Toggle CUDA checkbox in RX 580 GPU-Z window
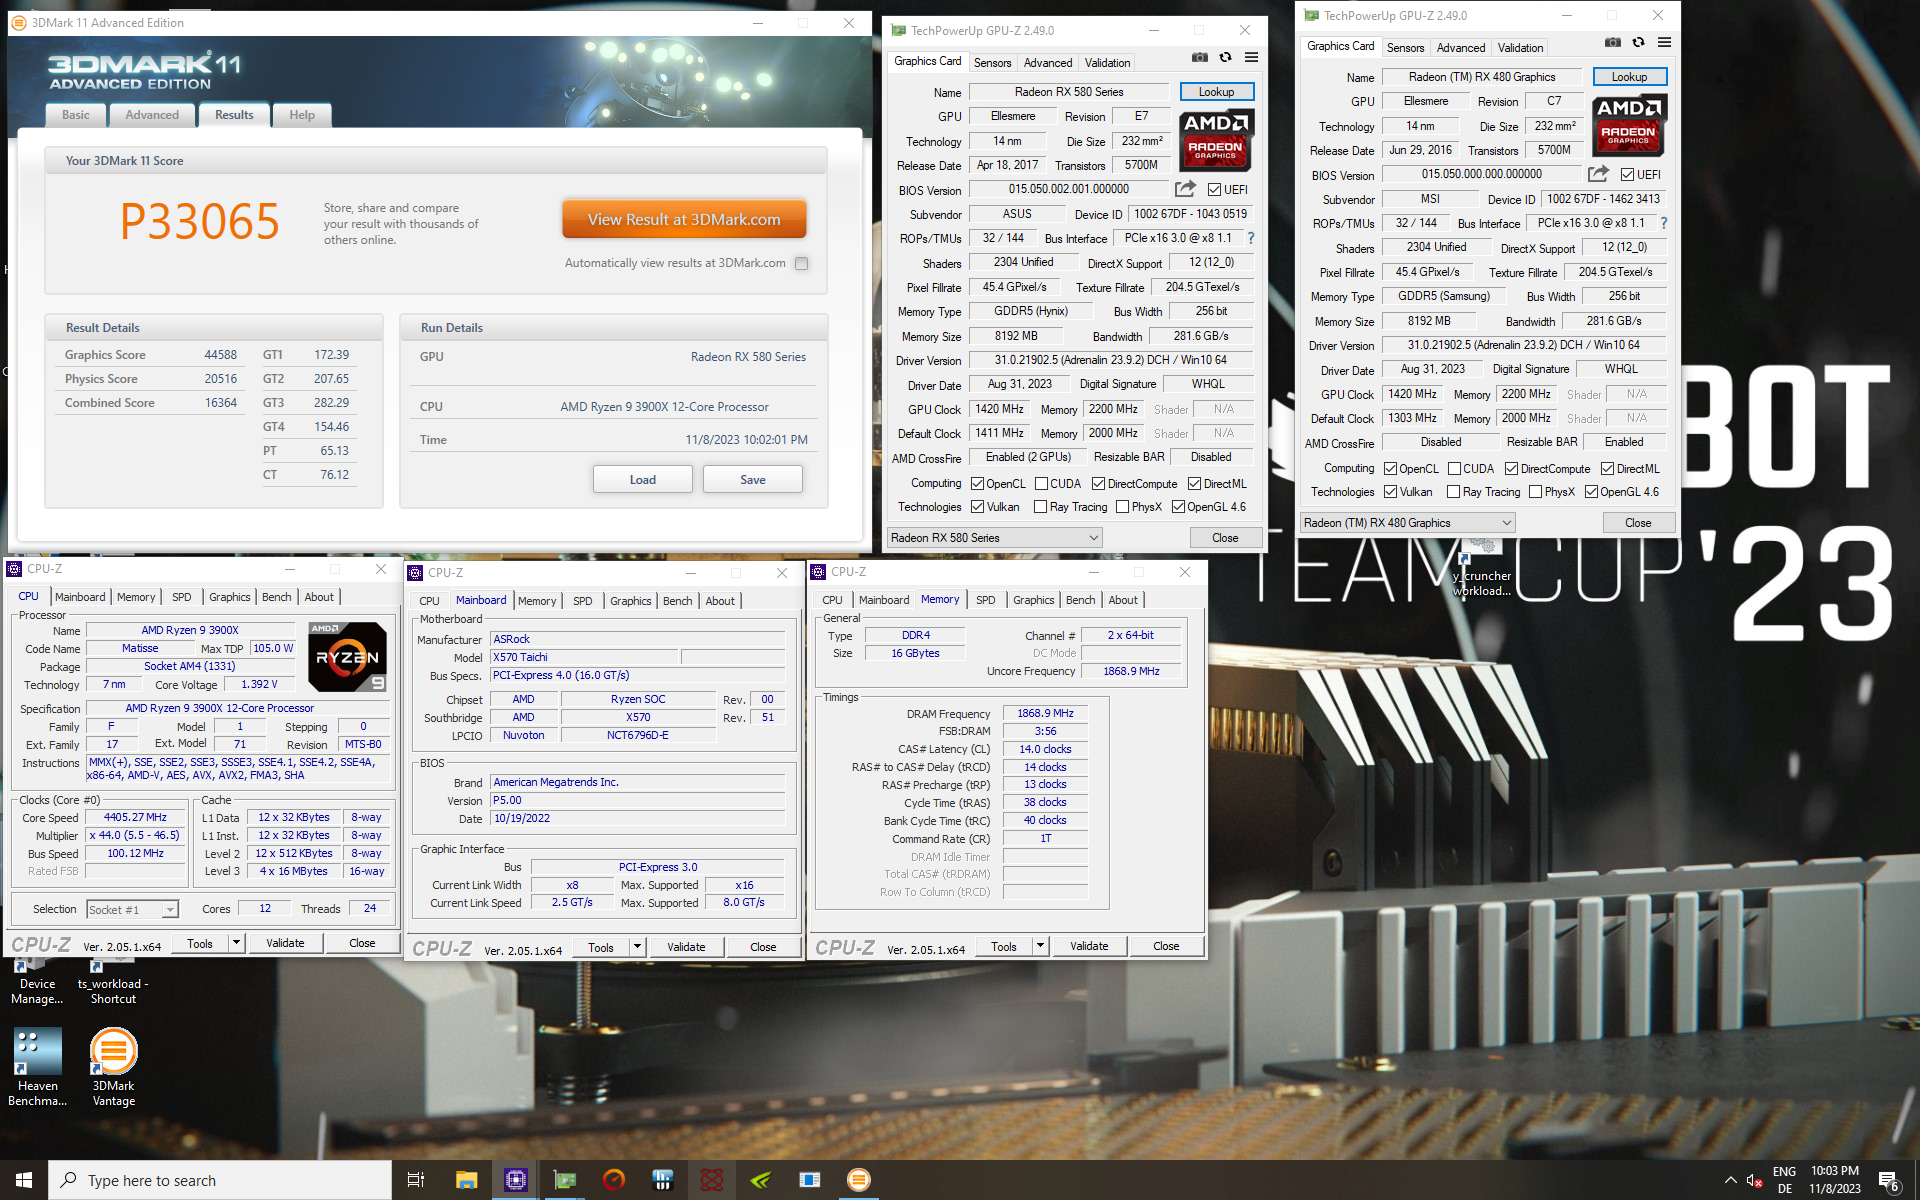This screenshot has width=1920, height=1200. 1041,484
